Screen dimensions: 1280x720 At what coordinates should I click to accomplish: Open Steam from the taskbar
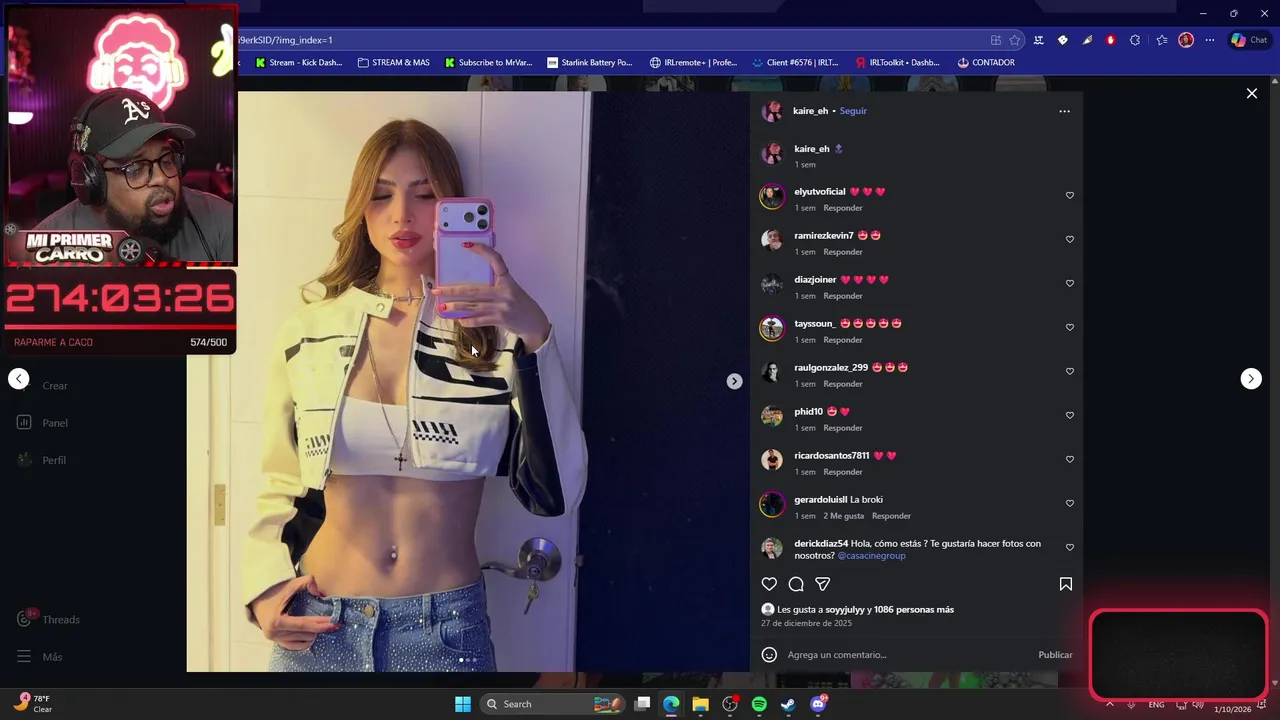click(x=788, y=704)
